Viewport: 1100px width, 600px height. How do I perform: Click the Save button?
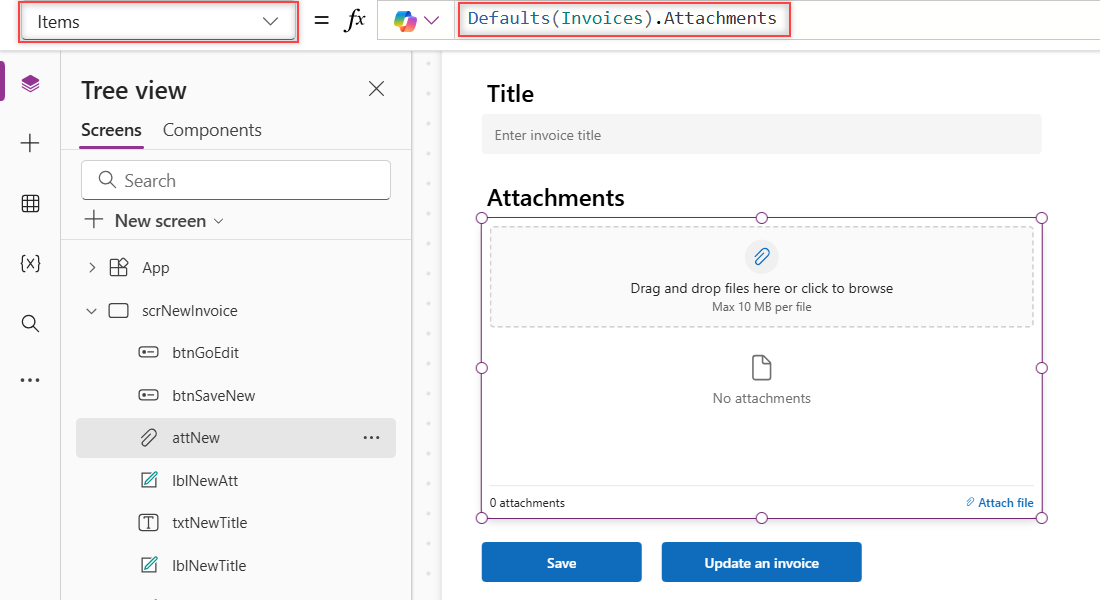point(561,562)
